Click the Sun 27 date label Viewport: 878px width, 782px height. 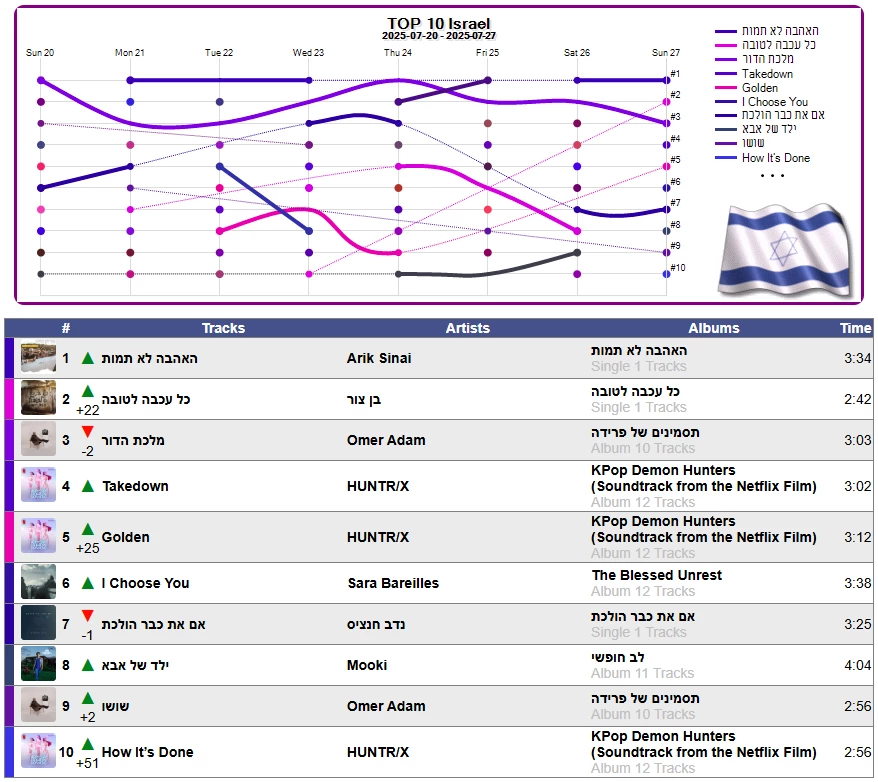(666, 53)
